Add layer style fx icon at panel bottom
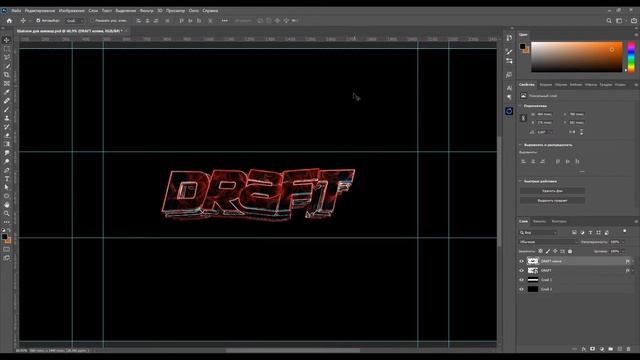The height and width of the screenshot is (360, 640). coord(584,349)
